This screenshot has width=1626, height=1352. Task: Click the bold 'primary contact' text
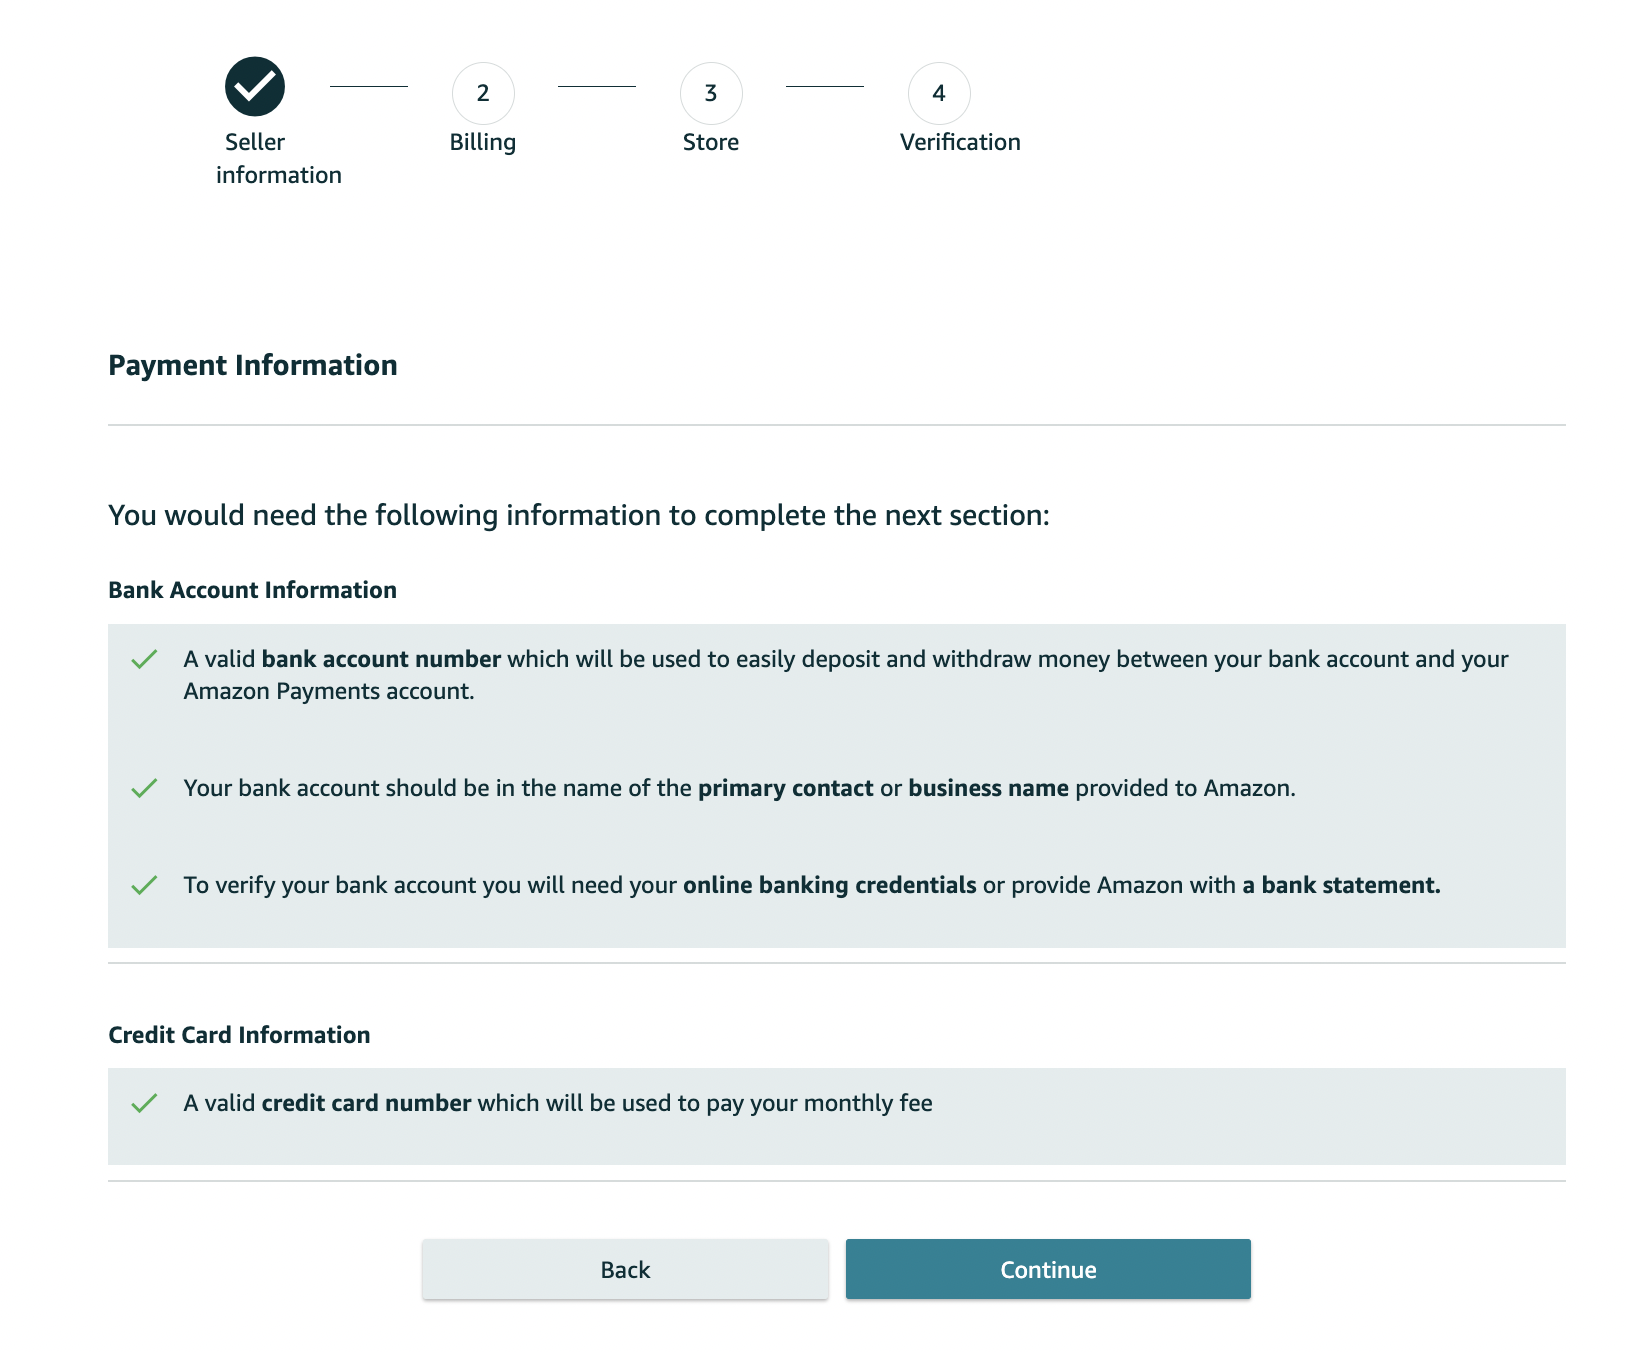click(786, 788)
